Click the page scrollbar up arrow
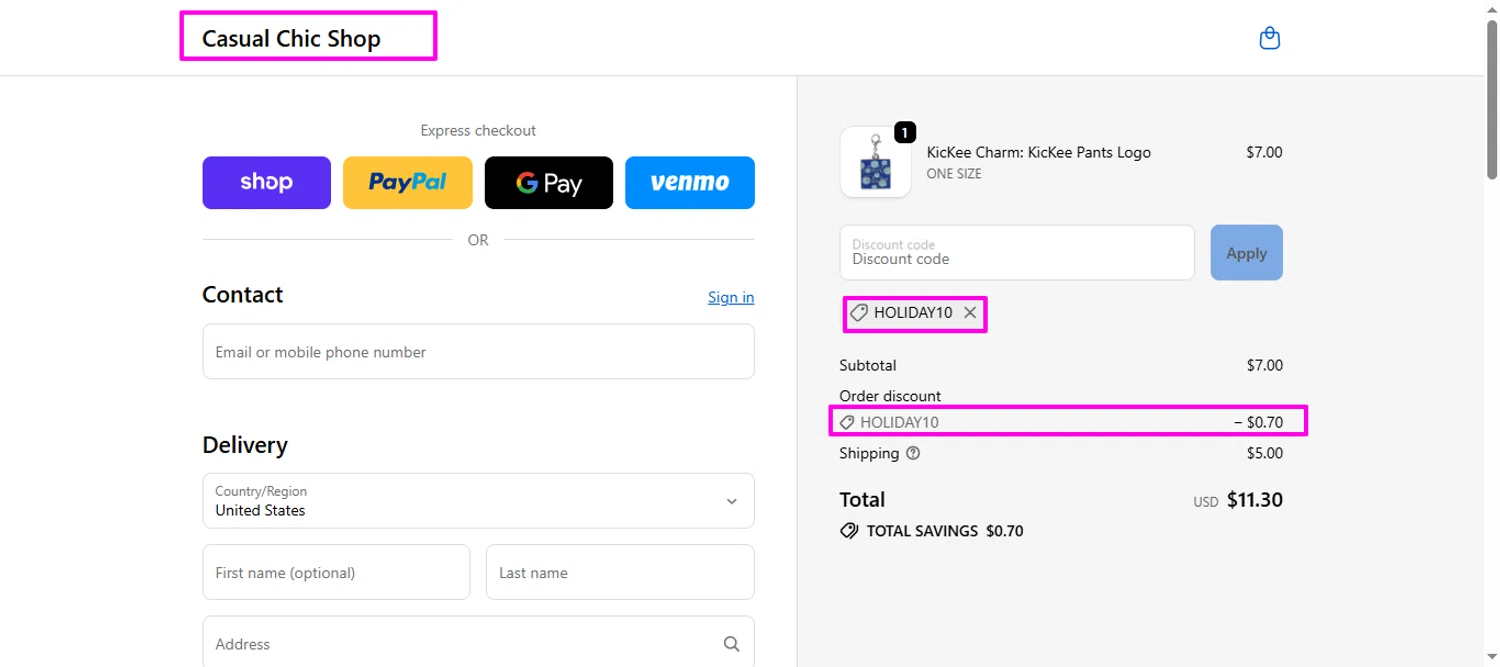The width and height of the screenshot is (1500, 667). 1492,8
